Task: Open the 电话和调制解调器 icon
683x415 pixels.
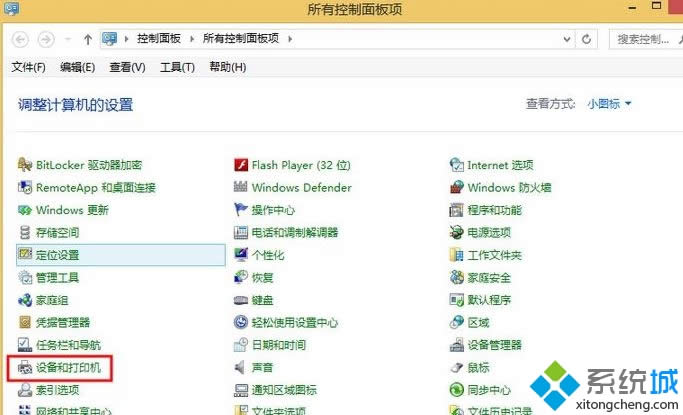Action: coord(241,233)
